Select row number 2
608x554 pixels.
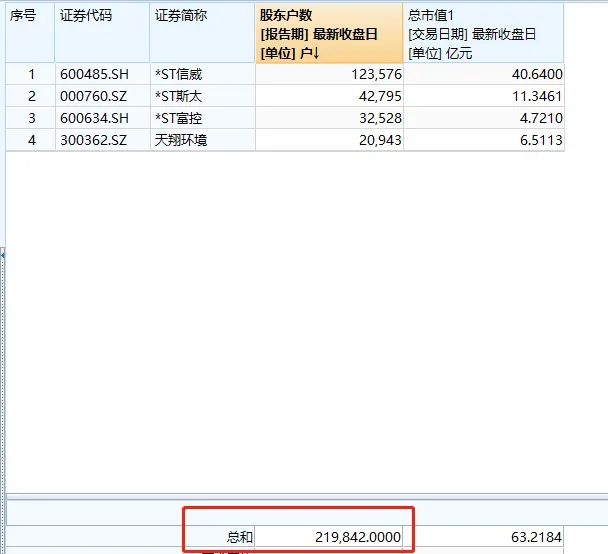click(32, 96)
